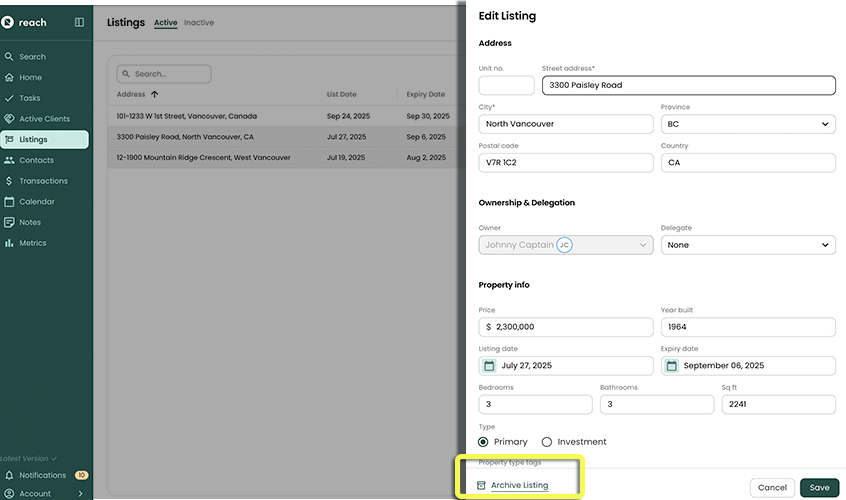Switch to the Active listings tab
Viewport: 846px width, 500px height.
[x=165, y=23]
